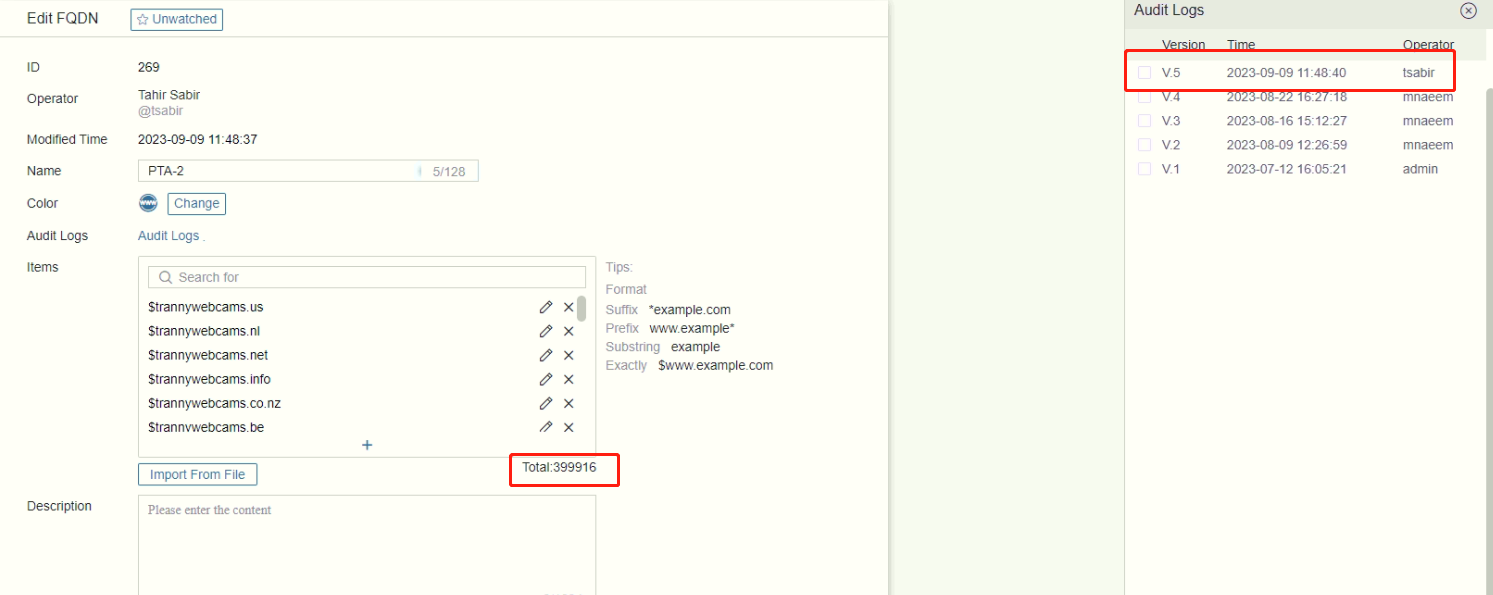This screenshot has width=1493, height=595.
Task: Edit the list item ending in .nl
Action: (546, 331)
